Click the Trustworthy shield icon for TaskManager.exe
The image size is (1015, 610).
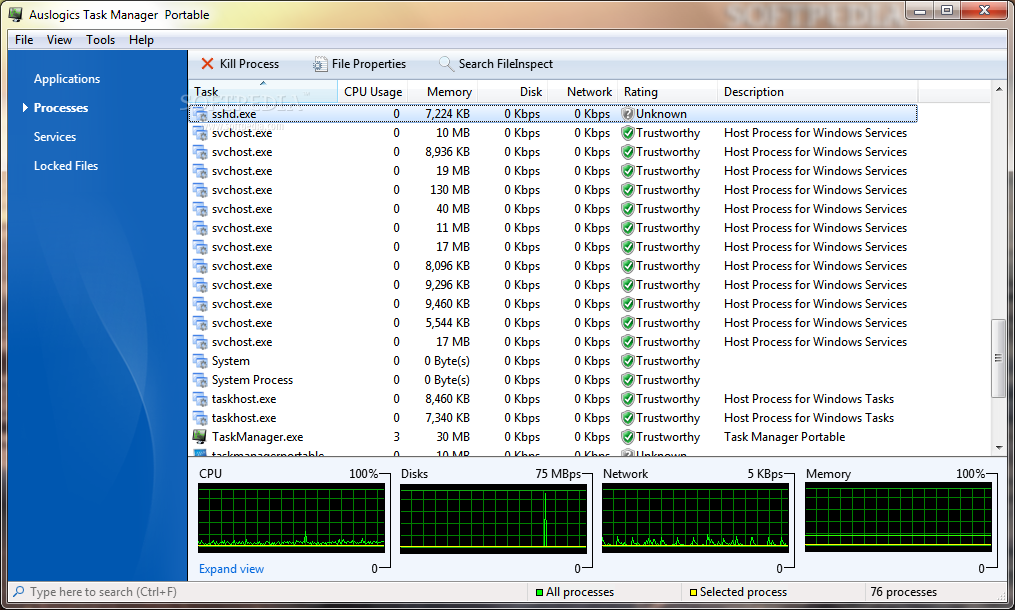pyautogui.click(x=627, y=436)
